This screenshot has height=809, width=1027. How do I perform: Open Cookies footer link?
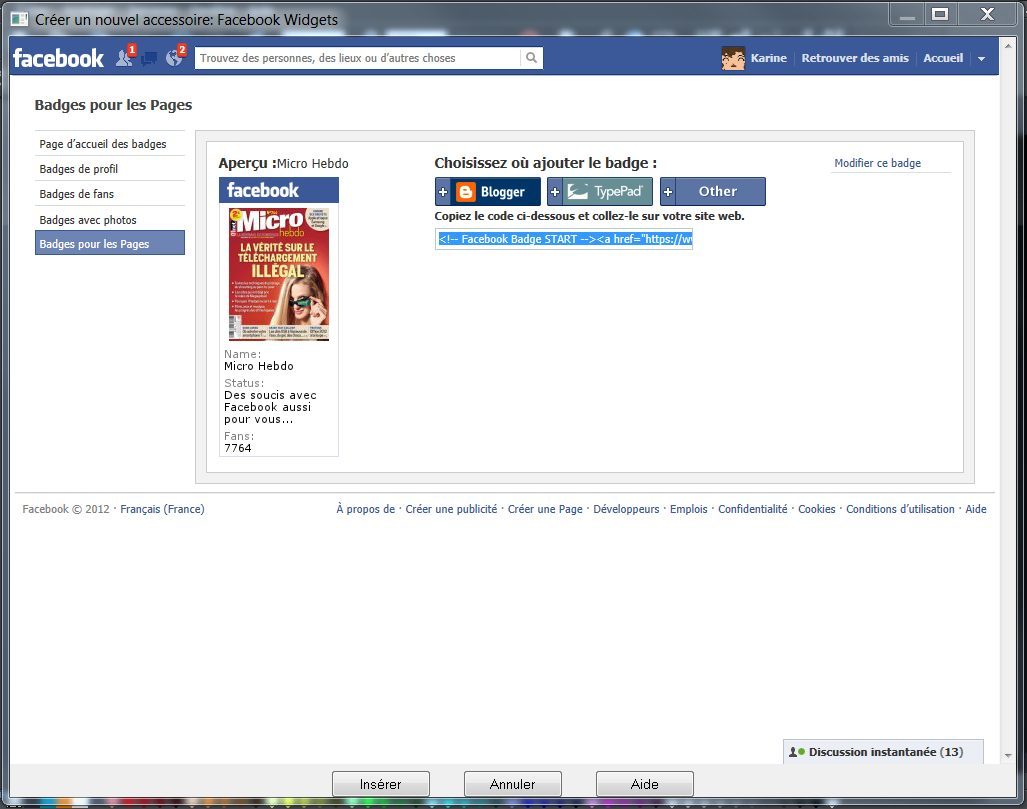(x=816, y=509)
